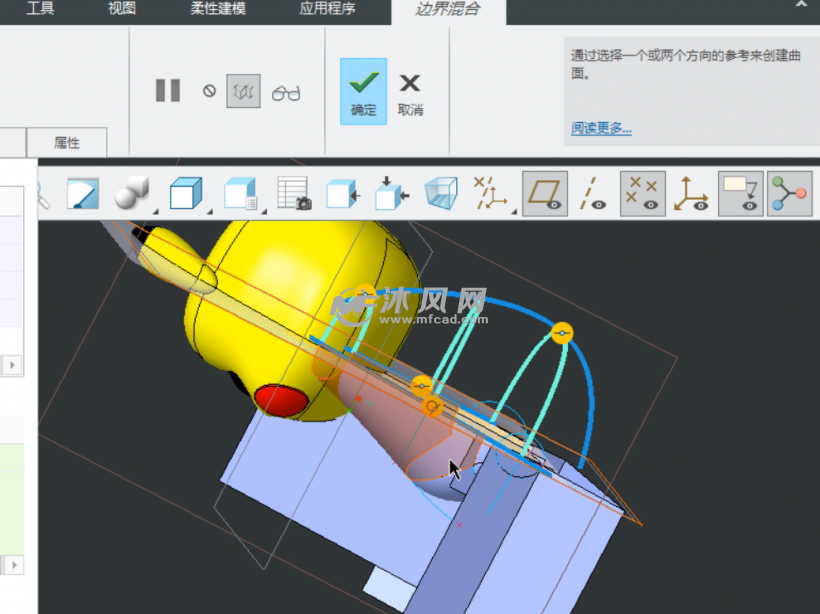
Task: Expand the datum display filters dropdown arrow
Action: (x=514, y=211)
